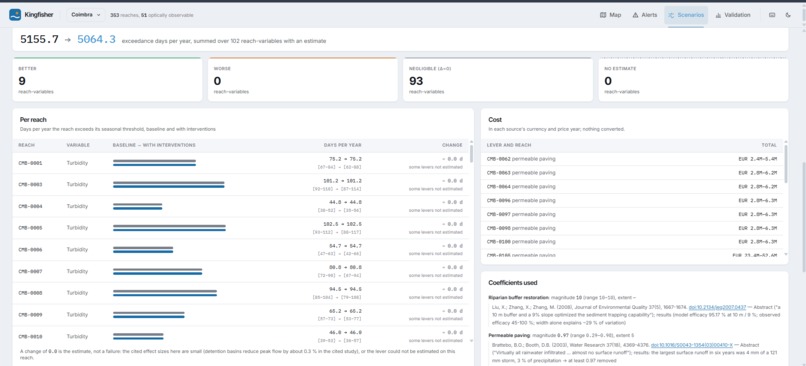Click the VARIABLE column header

(78, 145)
